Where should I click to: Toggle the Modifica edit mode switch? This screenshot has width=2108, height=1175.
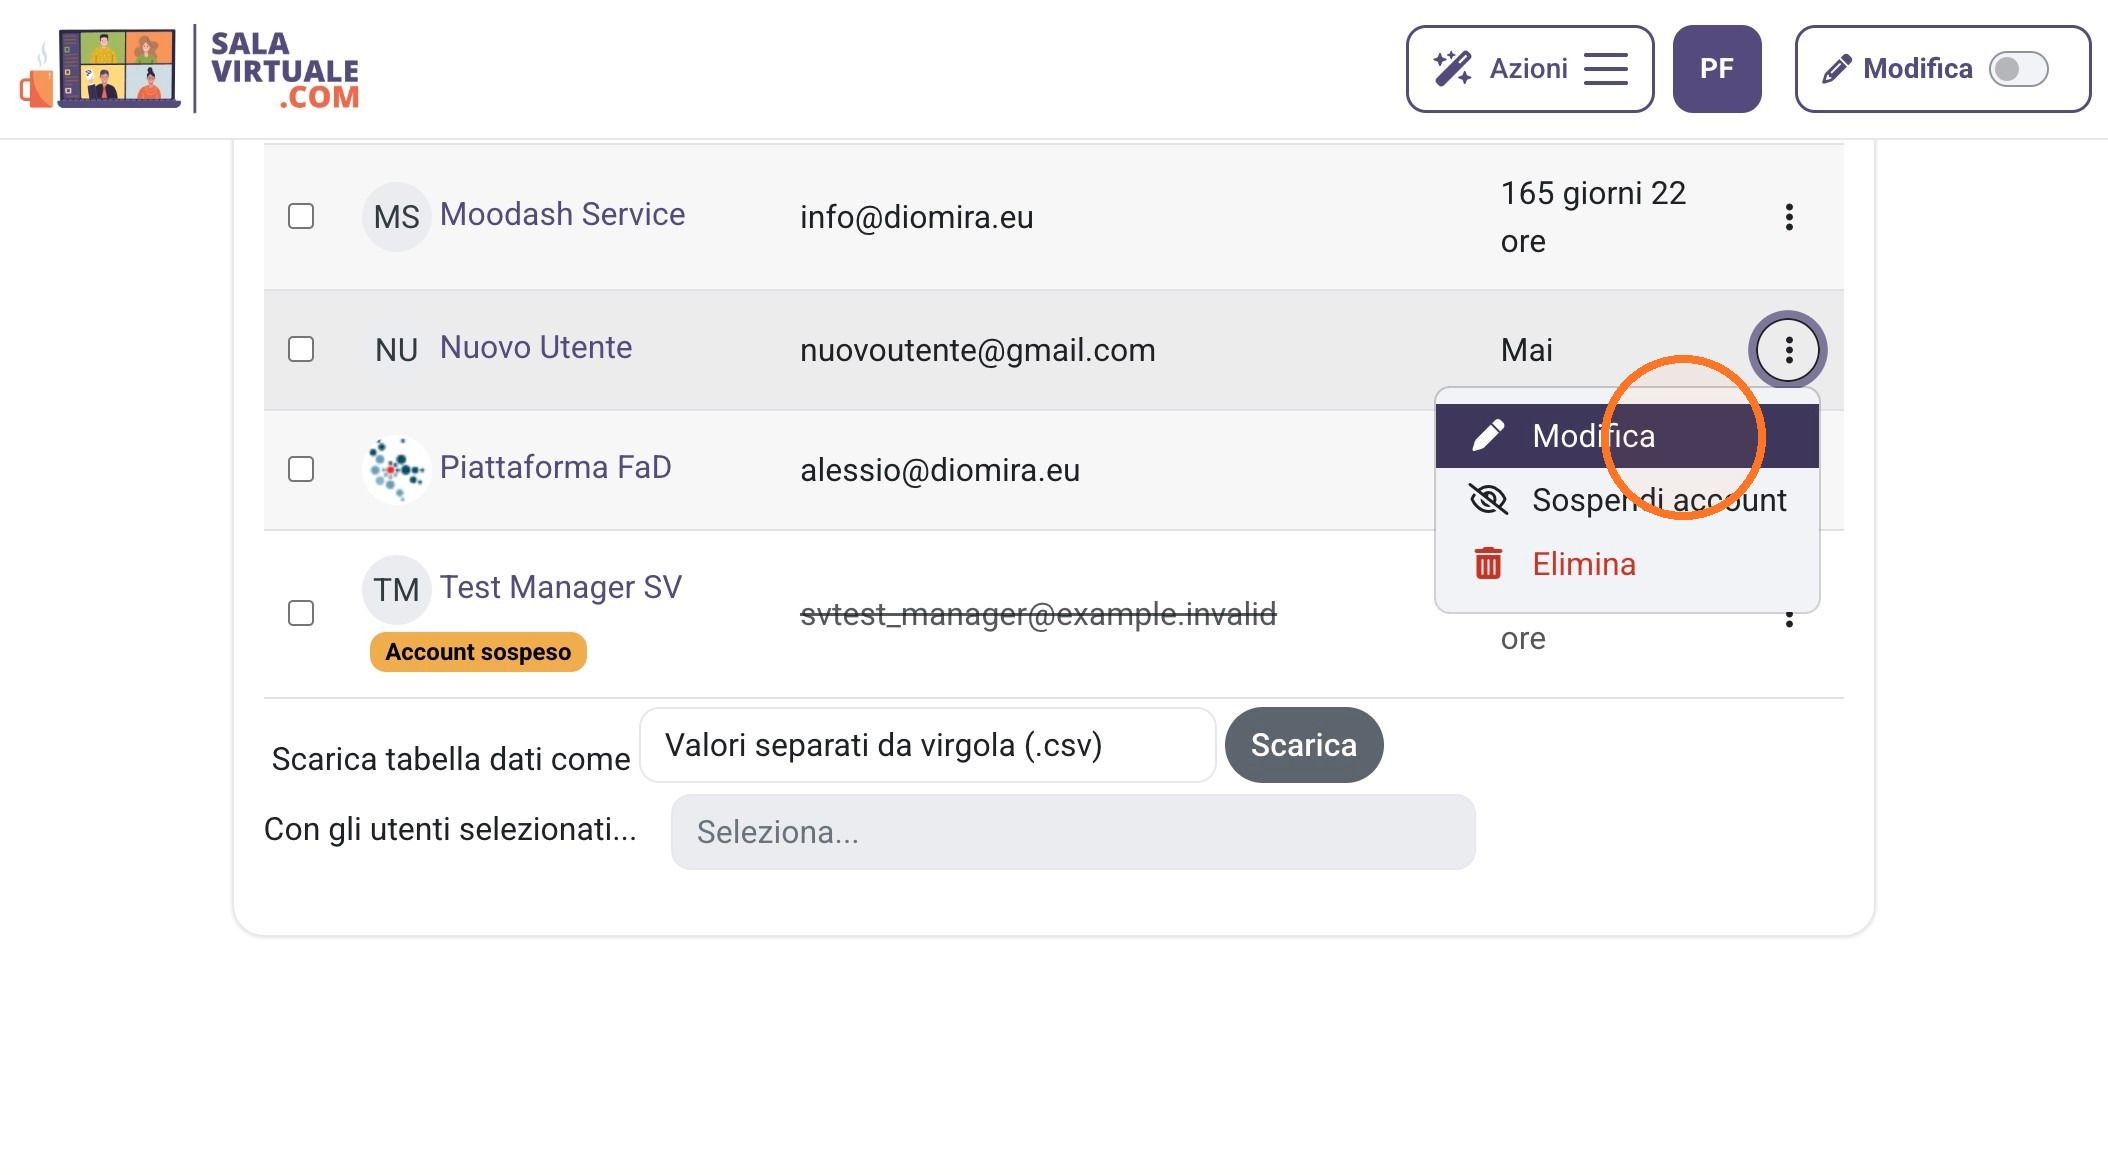(x=2018, y=69)
